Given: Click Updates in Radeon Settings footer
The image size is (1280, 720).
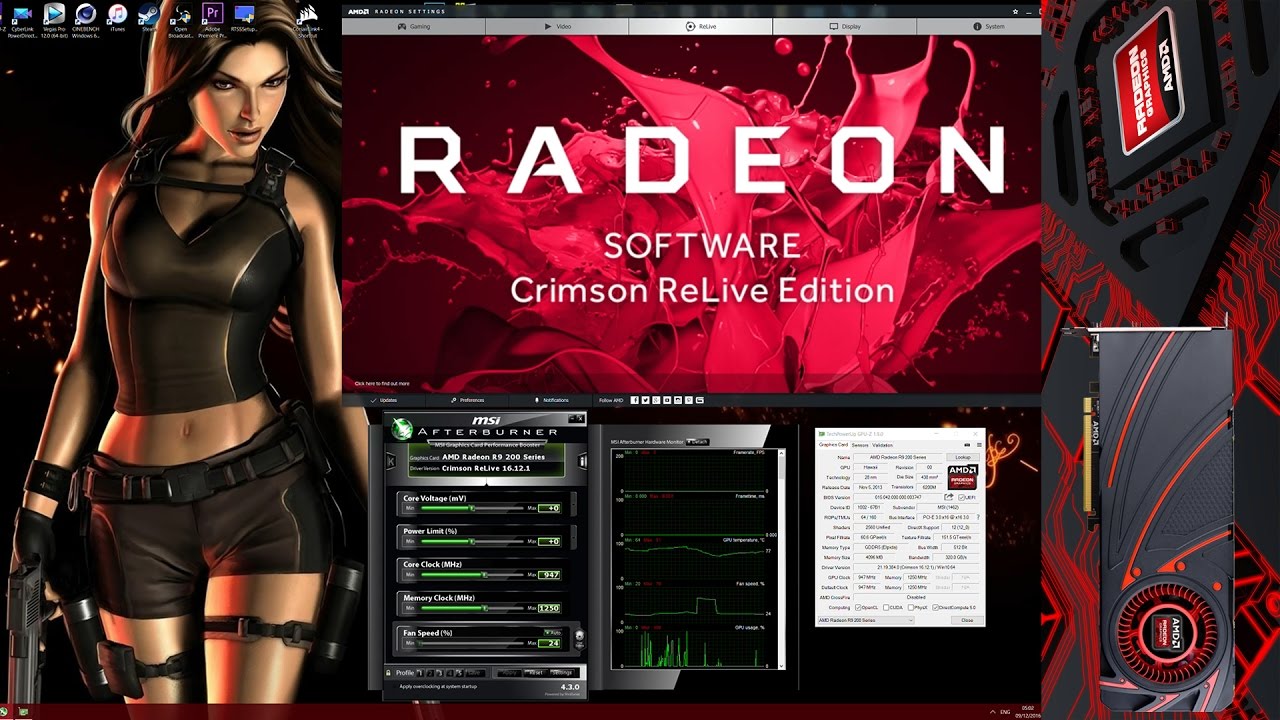Looking at the screenshot, I should coord(383,400).
